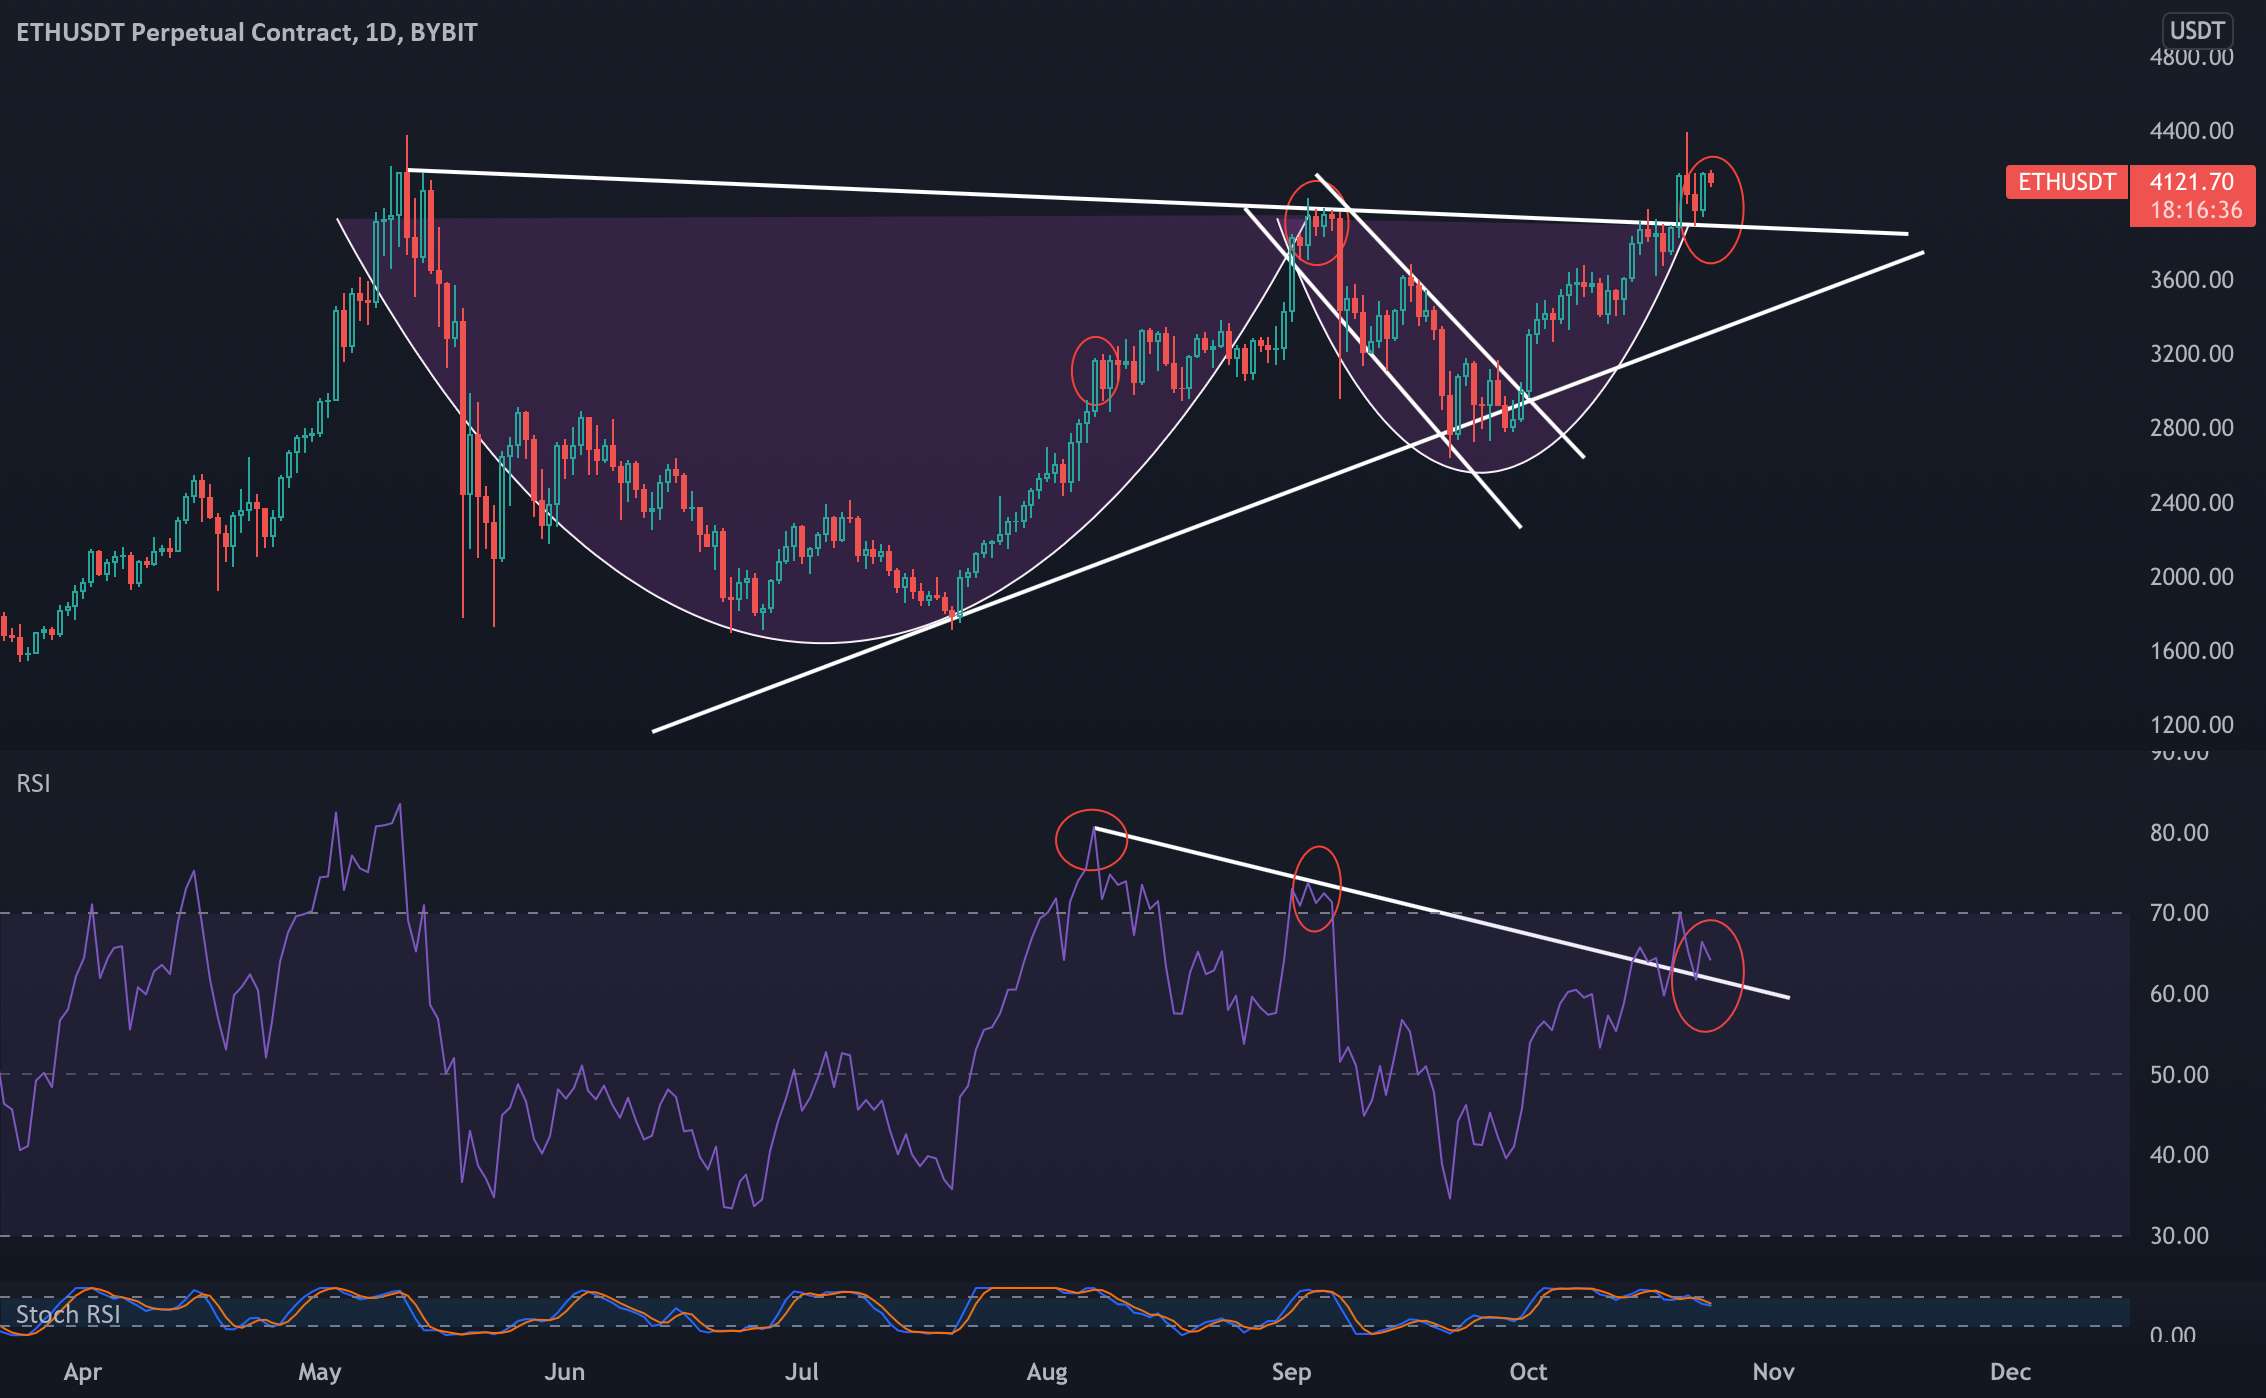Image resolution: width=2266 pixels, height=1398 pixels.
Task: Click the 1200.00 price axis label
Action: [2192, 725]
